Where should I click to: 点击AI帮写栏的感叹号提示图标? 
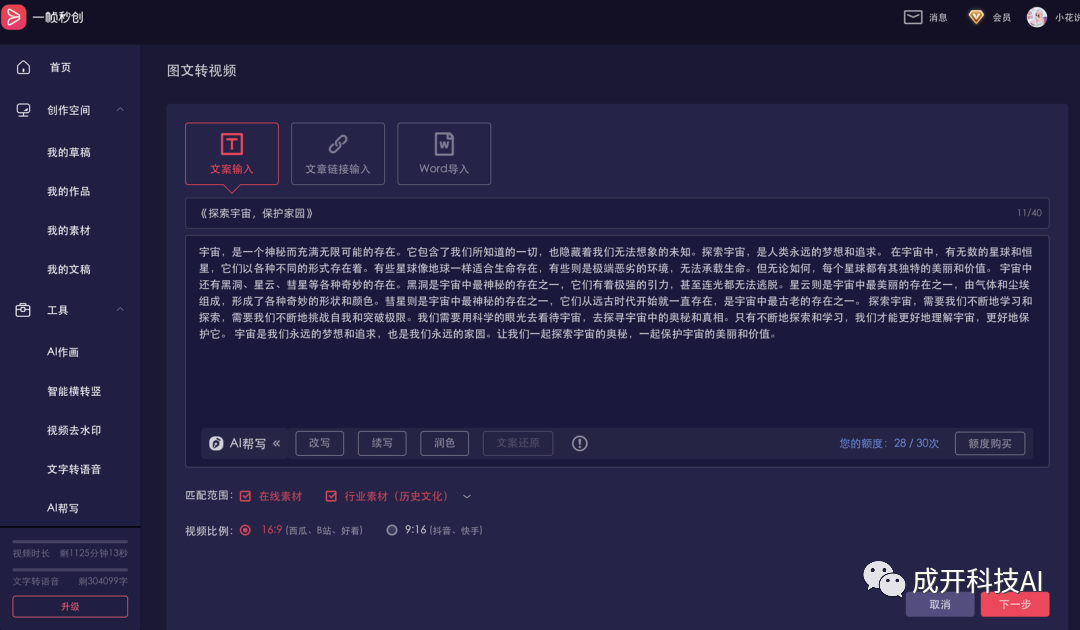pos(579,443)
